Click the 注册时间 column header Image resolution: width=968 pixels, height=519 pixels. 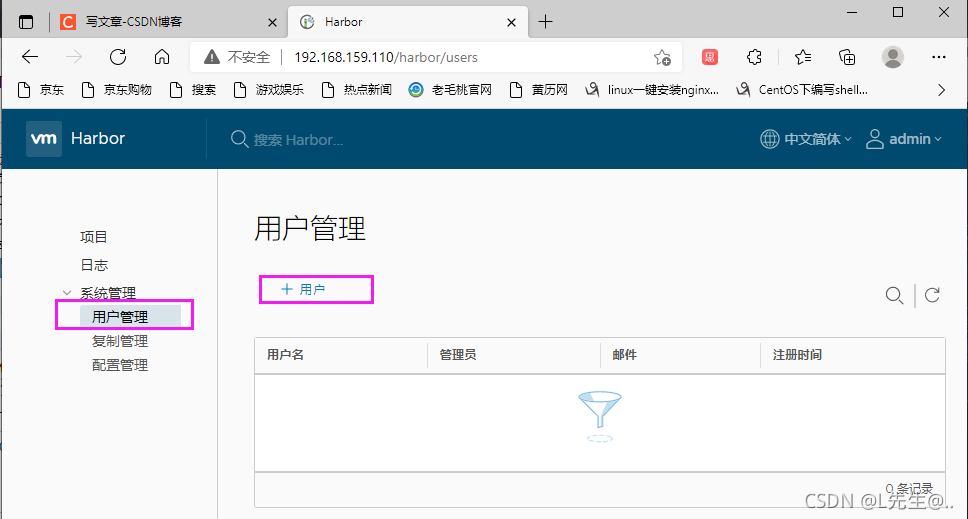pos(797,355)
